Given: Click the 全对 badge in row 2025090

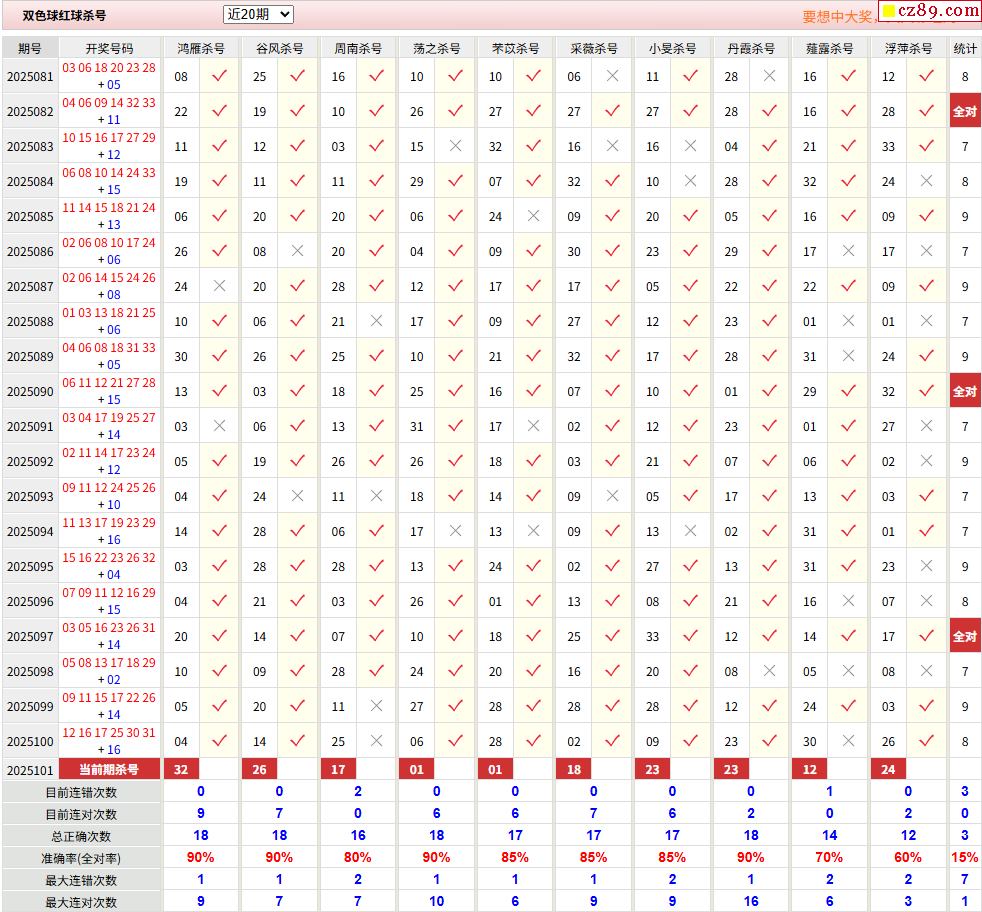Looking at the screenshot, I should (965, 391).
